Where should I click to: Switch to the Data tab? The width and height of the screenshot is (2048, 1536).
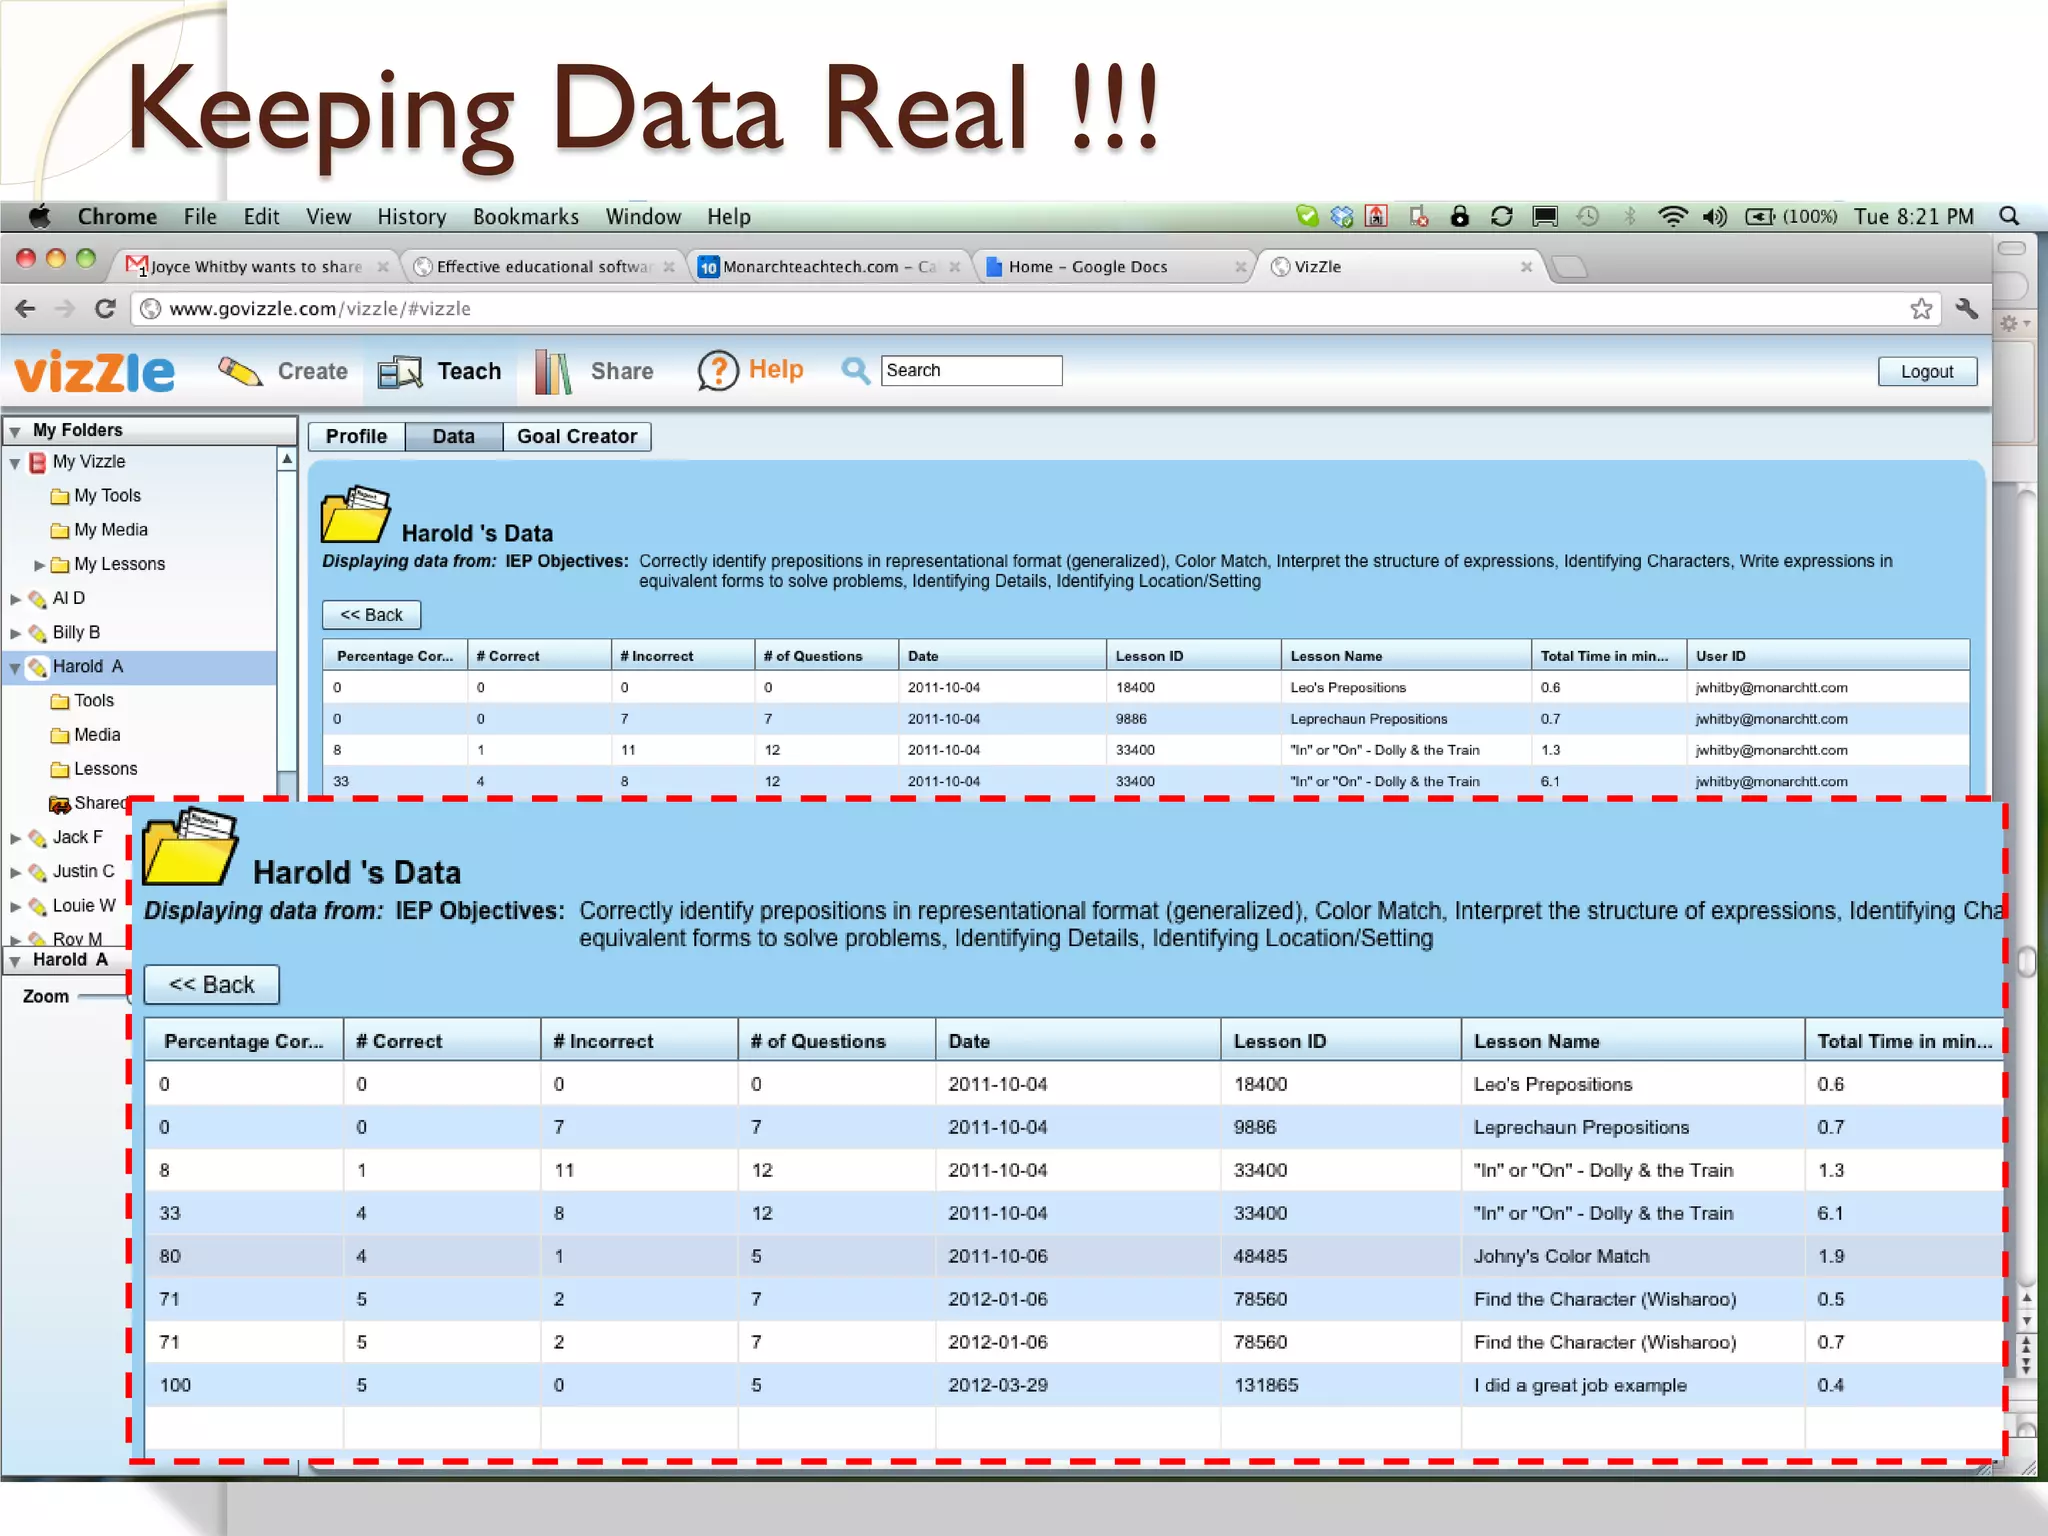tap(453, 437)
